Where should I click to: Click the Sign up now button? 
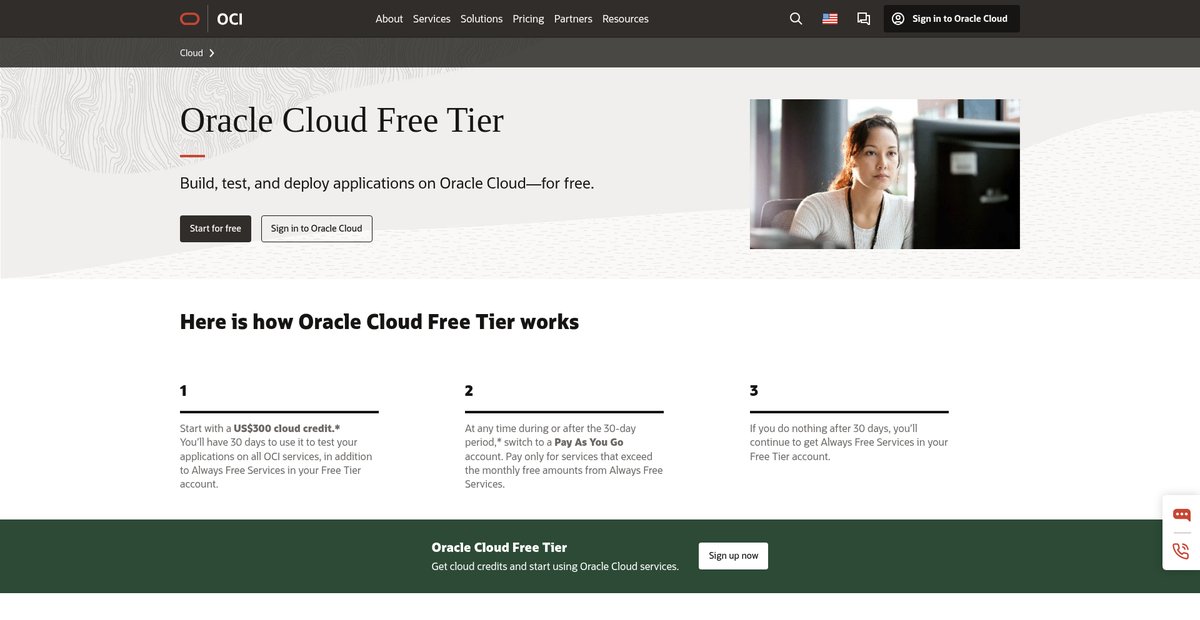(733, 556)
